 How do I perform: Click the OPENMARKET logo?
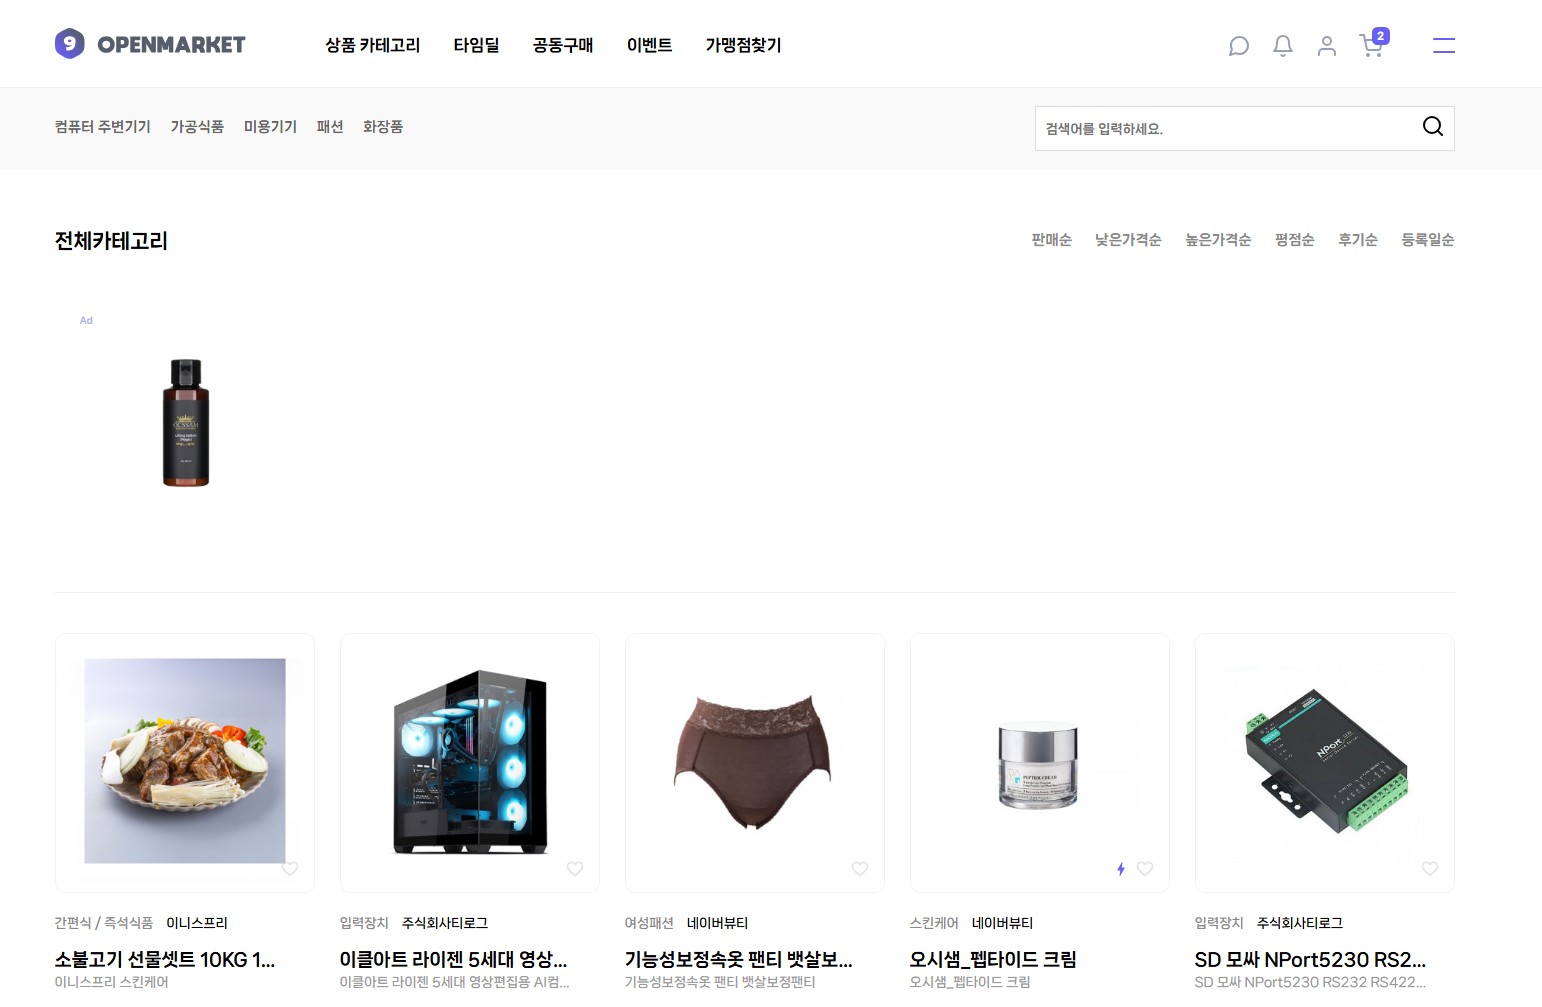[150, 44]
